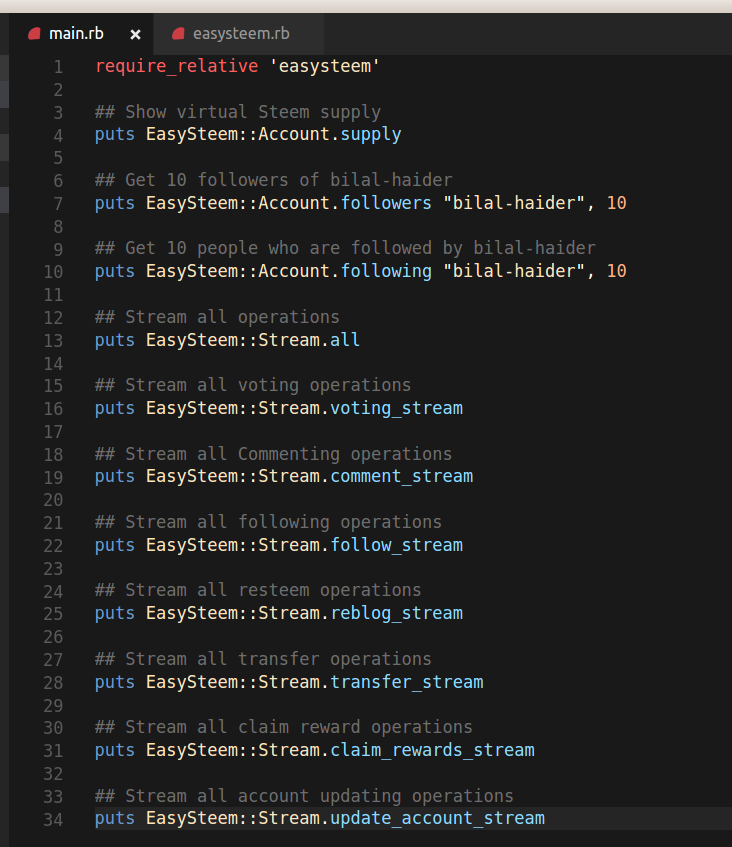Click the 'supply' method on line 4
Image resolution: width=732 pixels, height=847 pixels.
[x=371, y=134]
